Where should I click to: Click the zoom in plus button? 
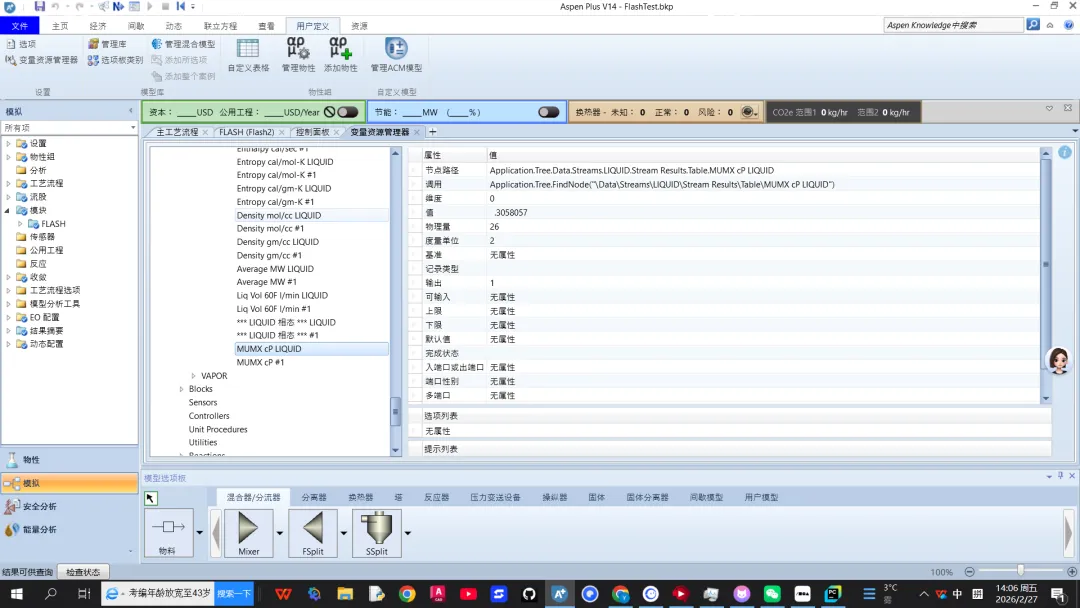[x=1072, y=572]
